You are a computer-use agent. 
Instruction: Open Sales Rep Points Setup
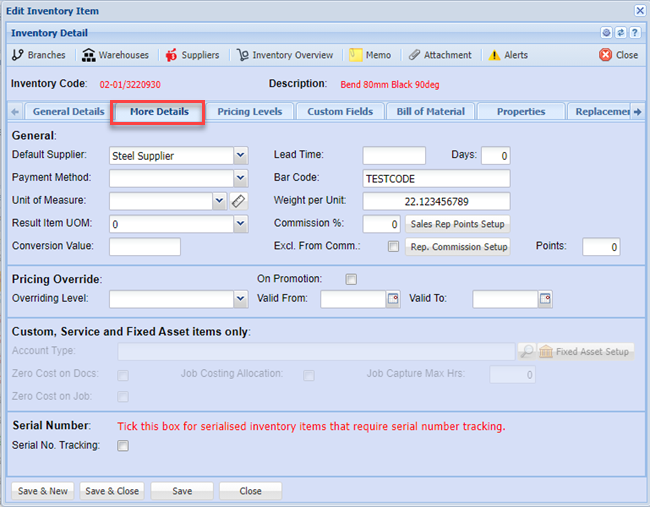click(x=457, y=224)
